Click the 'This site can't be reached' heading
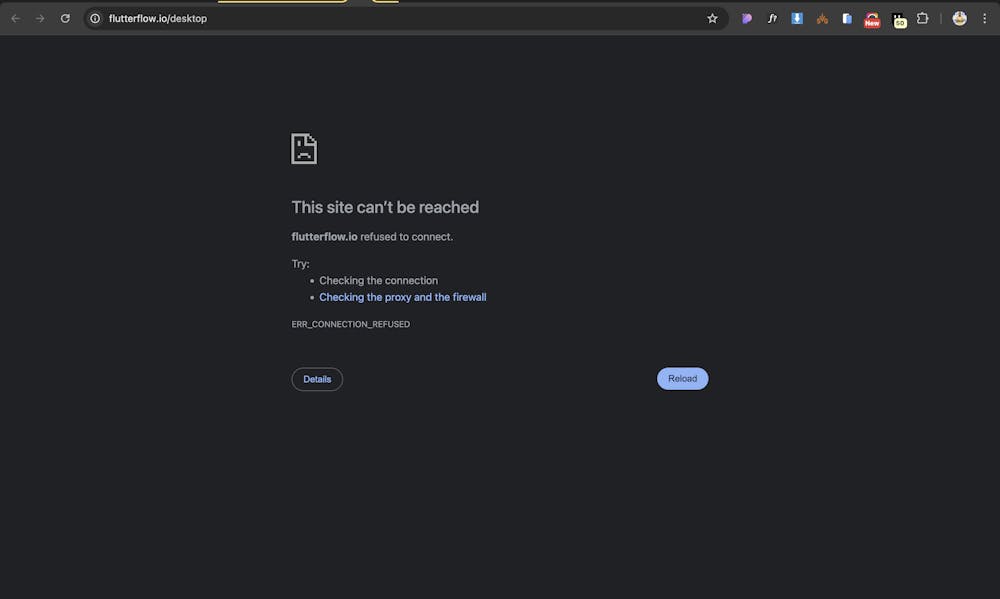The image size is (1000, 599). click(x=385, y=207)
